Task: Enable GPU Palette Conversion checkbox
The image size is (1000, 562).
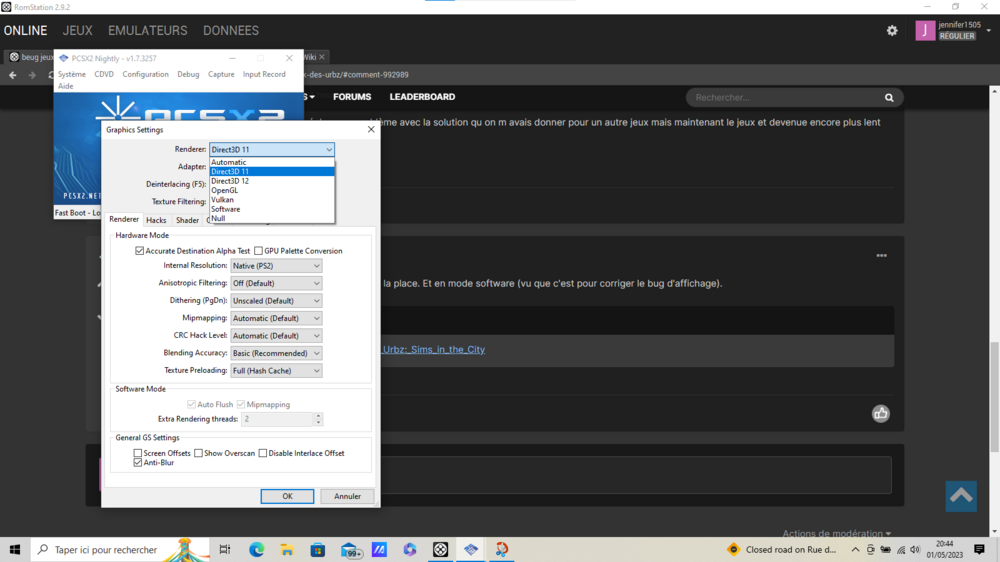Action: coord(259,251)
